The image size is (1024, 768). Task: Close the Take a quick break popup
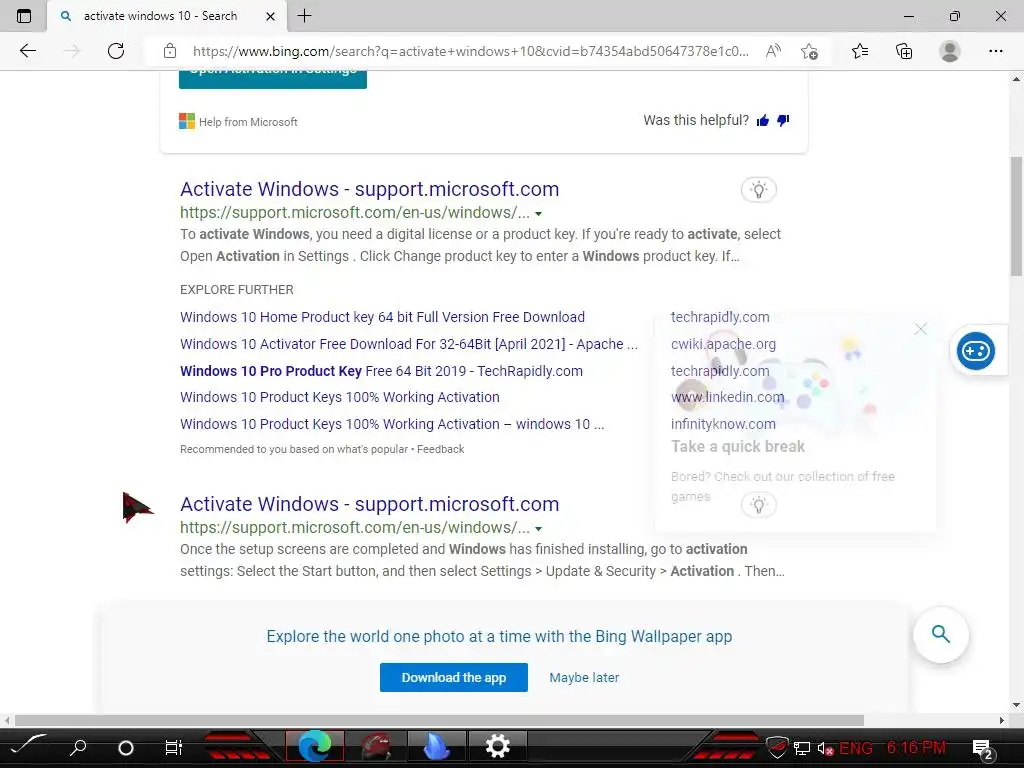click(920, 329)
